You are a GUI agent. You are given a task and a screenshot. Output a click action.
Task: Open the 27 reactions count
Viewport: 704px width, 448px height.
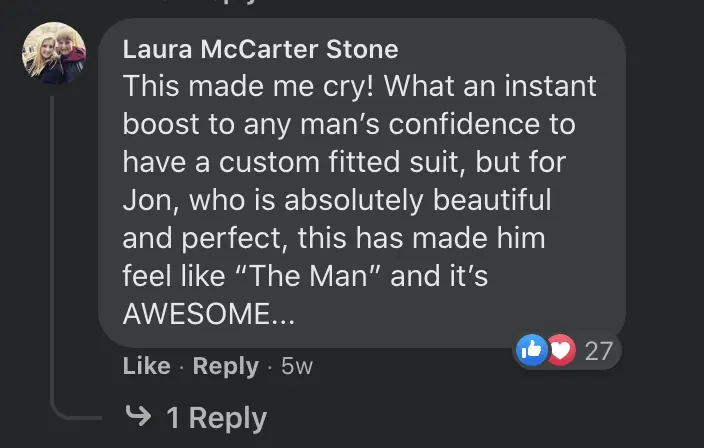(598, 350)
